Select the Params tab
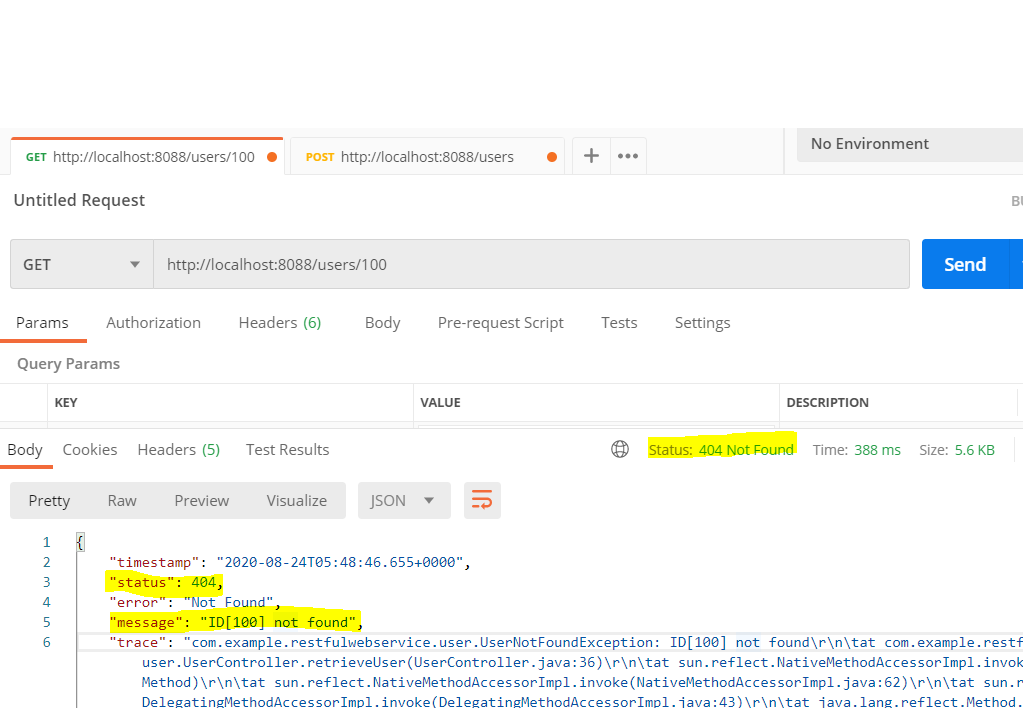This screenshot has width=1023, height=708. tap(42, 322)
